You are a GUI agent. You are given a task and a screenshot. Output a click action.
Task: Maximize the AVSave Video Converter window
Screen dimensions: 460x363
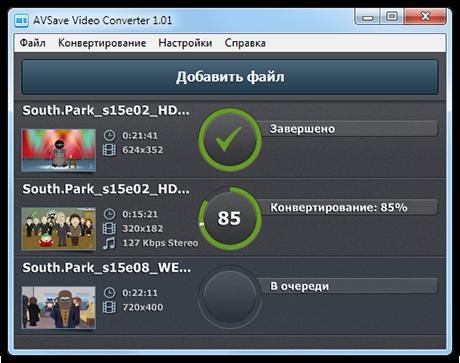[x=392, y=17]
